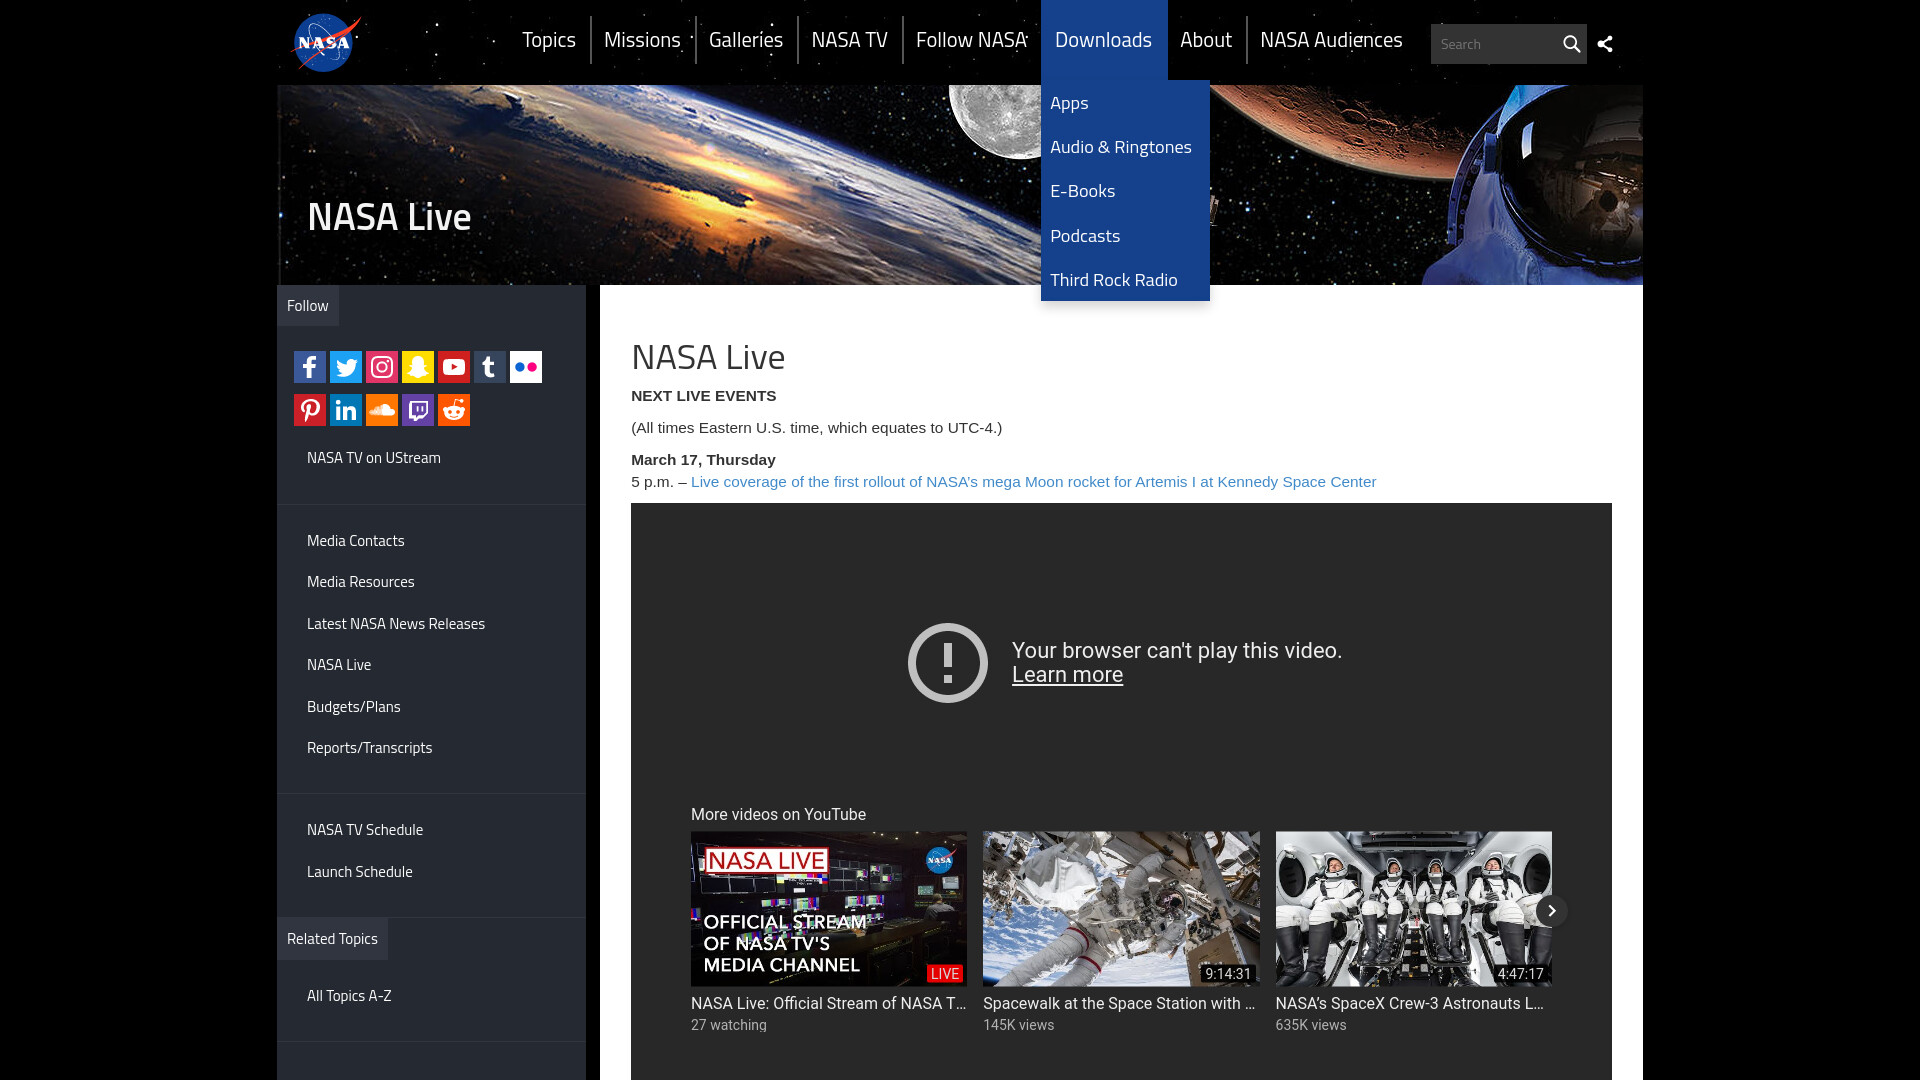Open the Galleries menu

pos(746,40)
